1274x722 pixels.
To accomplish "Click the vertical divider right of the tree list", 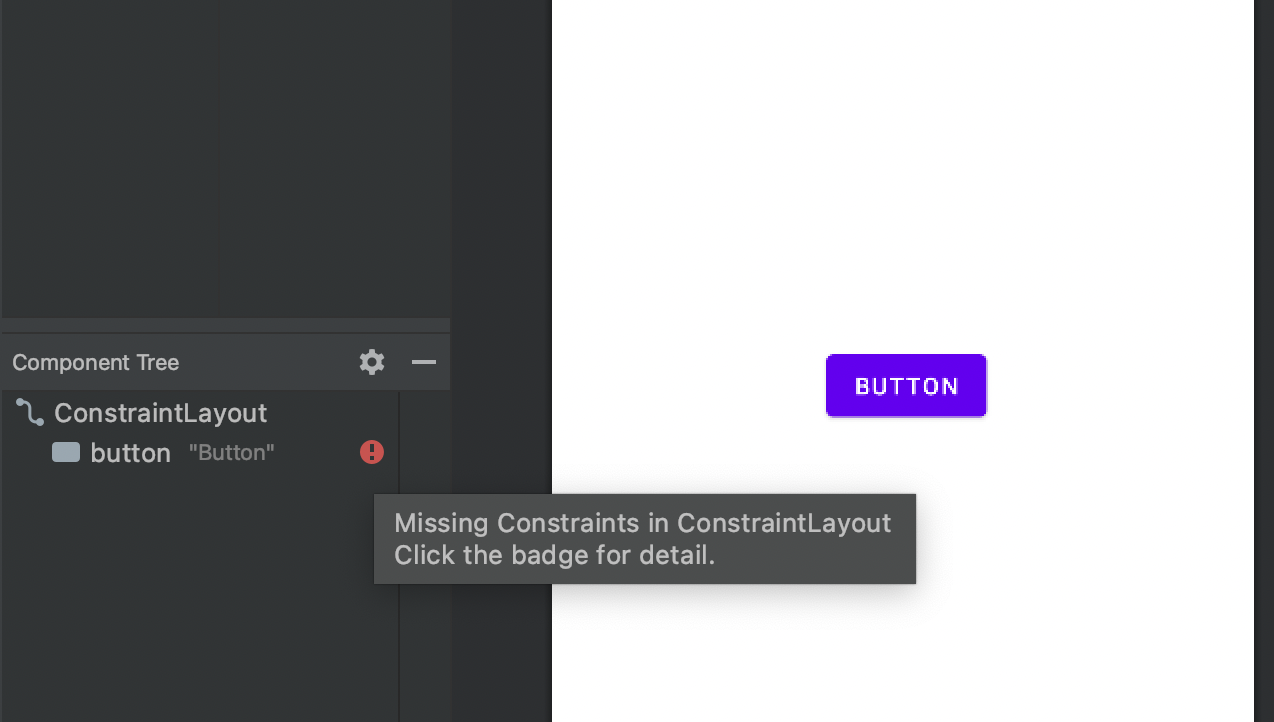I will (x=399, y=620).
